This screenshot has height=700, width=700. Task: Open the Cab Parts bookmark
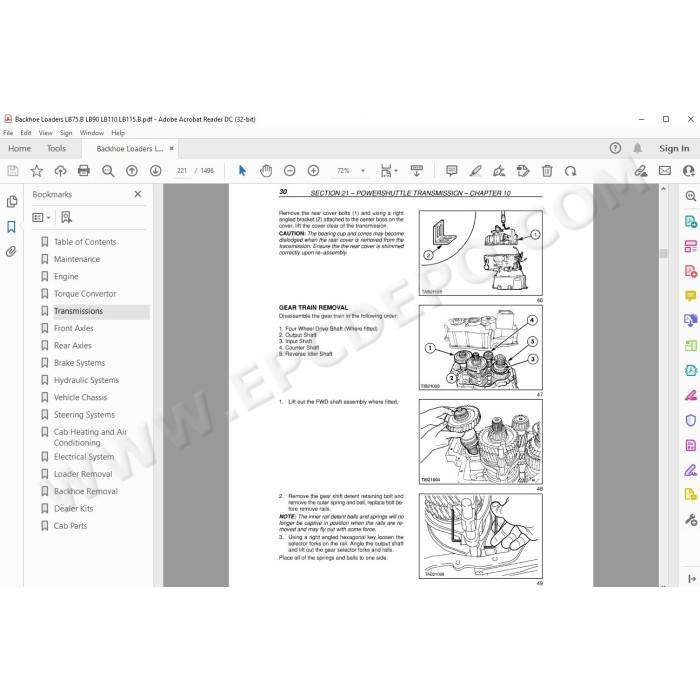click(x=70, y=526)
